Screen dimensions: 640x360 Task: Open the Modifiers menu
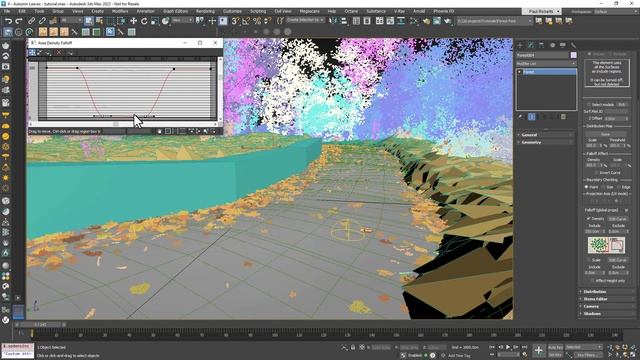[x=120, y=11]
